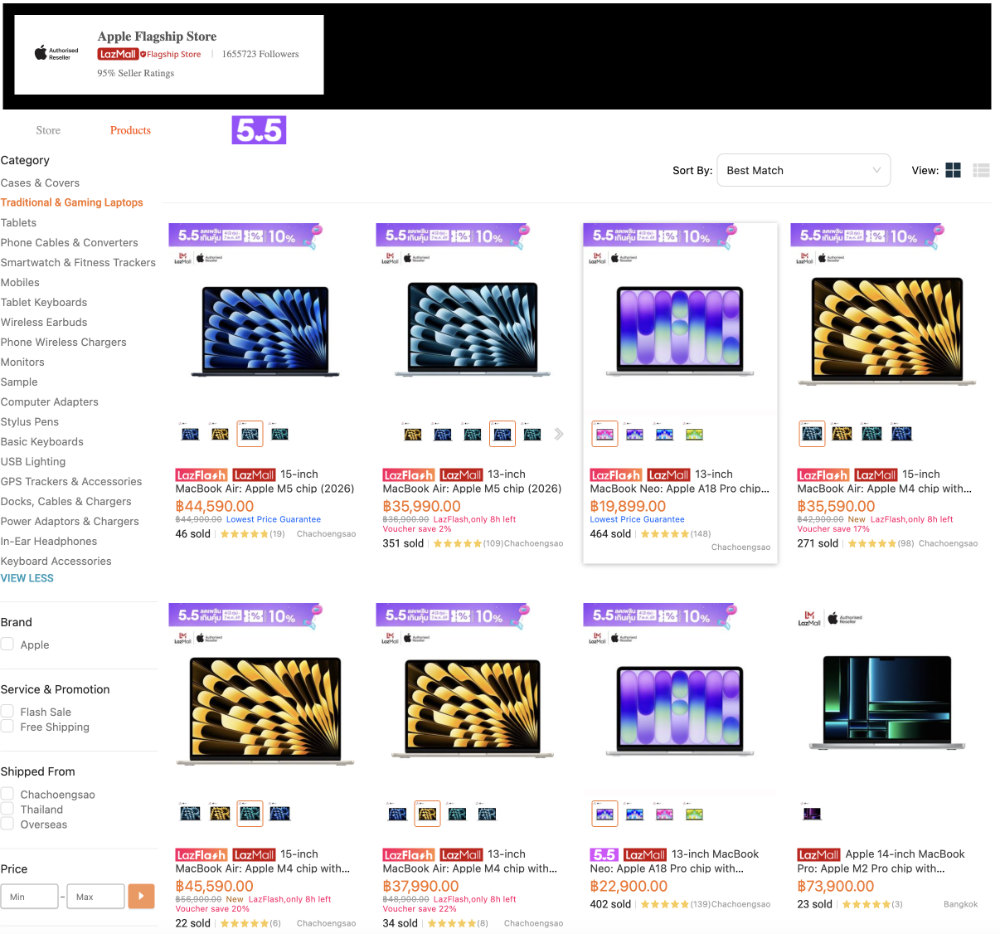1000x934 pixels.
Task: Select first color swatch of ฿22,900.00 MacBook Neo
Action: click(605, 814)
